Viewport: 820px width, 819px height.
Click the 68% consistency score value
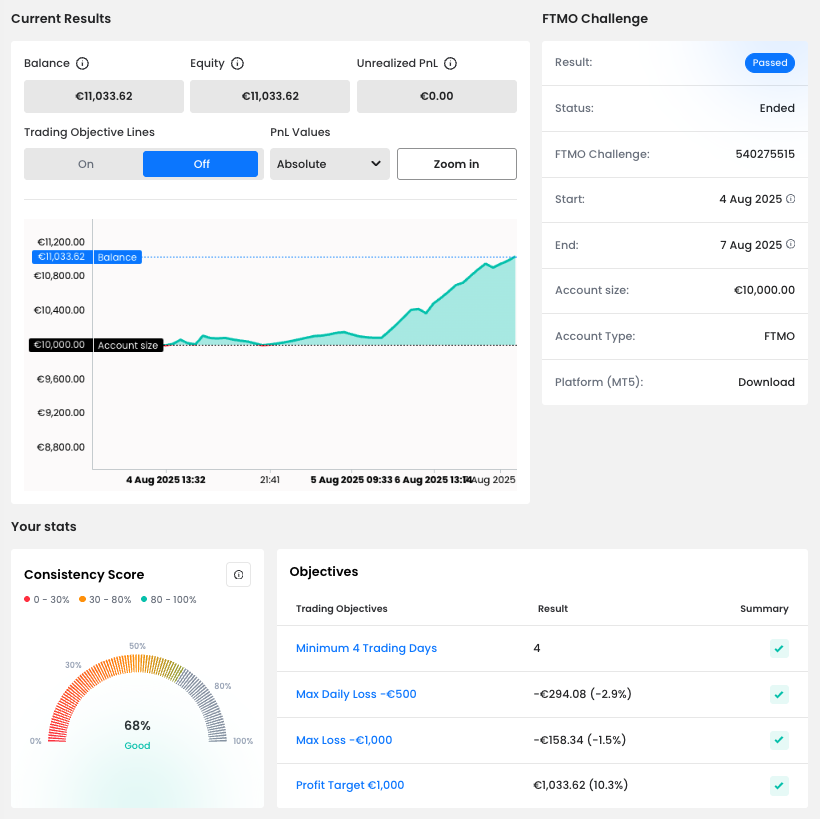tap(138, 726)
